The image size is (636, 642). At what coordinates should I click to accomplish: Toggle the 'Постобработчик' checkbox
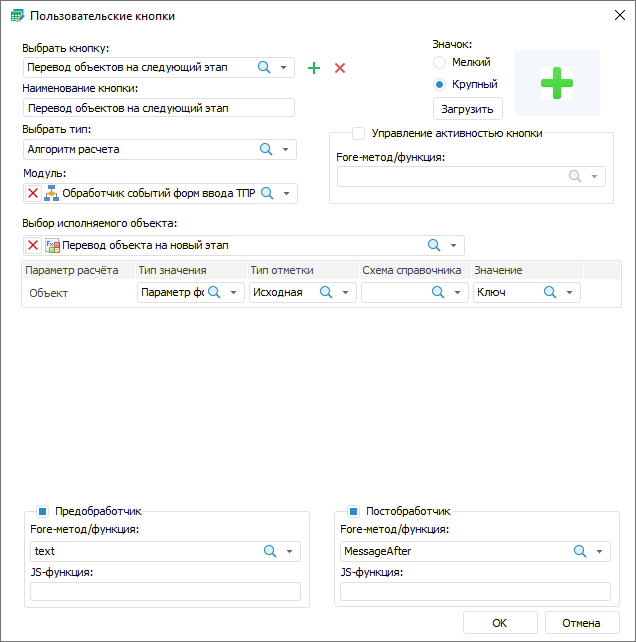[353, 510]
